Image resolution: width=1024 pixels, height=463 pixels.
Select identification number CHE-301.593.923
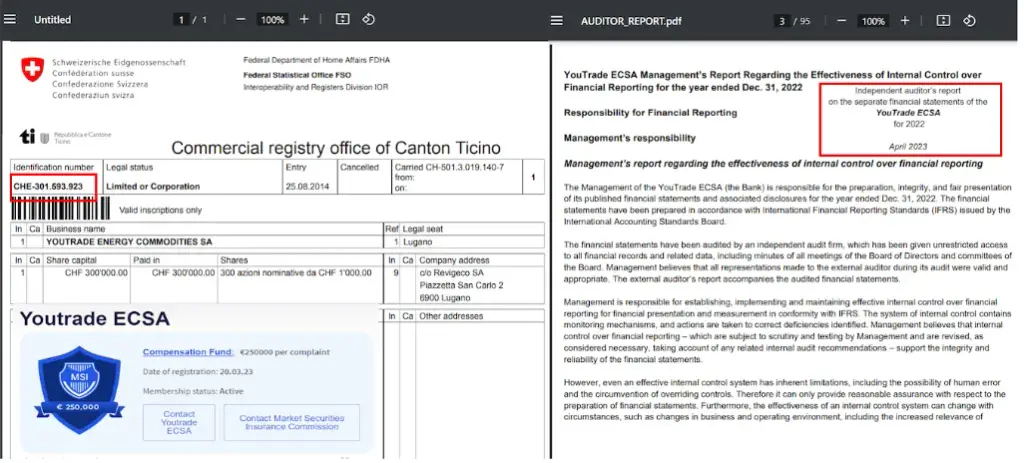[x=48, y=187]
